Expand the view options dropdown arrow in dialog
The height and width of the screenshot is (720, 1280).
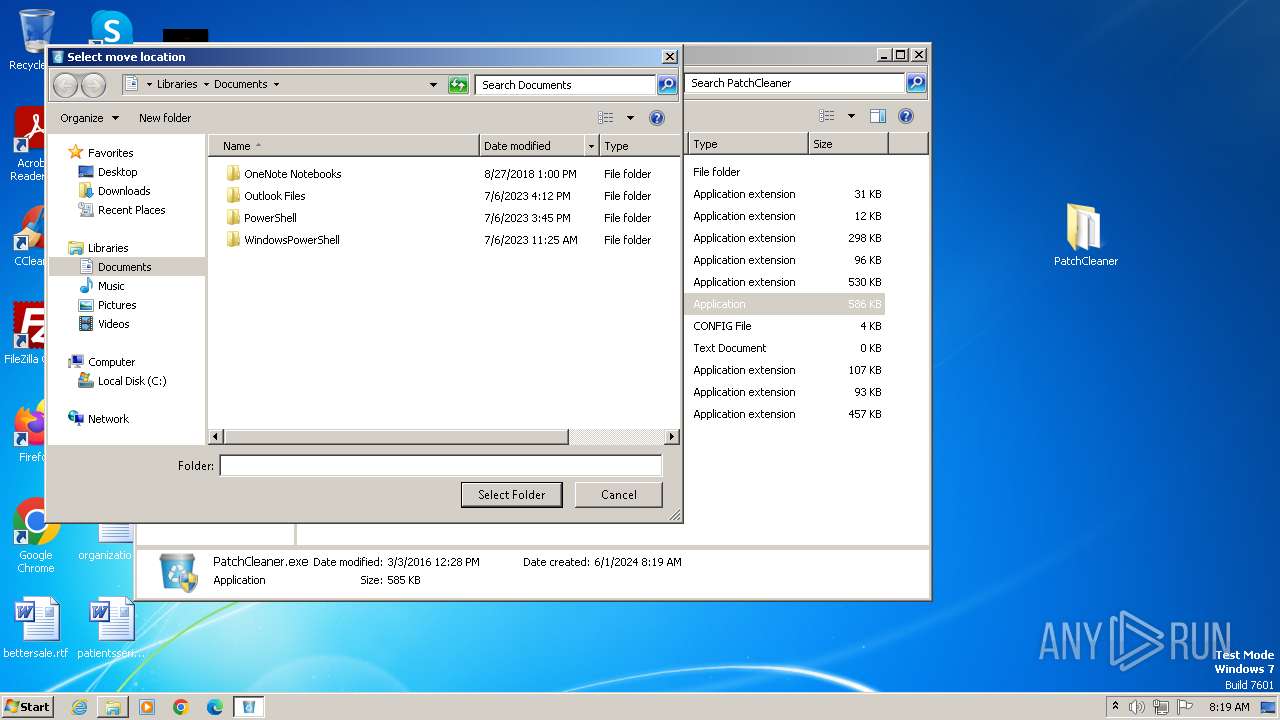(x=630, y=118)
